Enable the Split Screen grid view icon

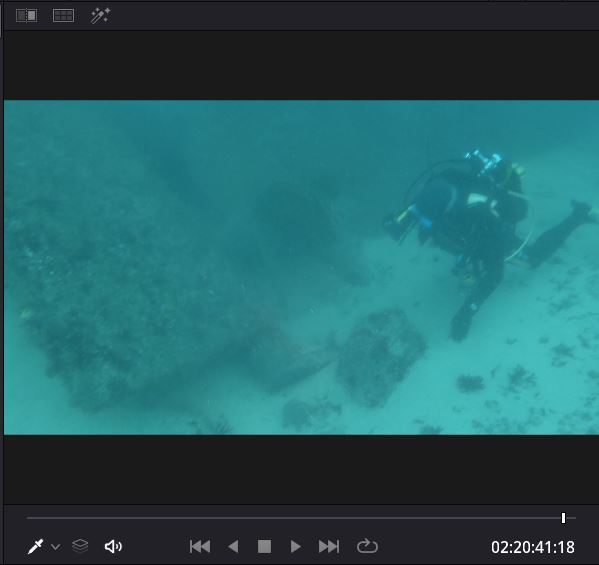[x=63, y=16]
